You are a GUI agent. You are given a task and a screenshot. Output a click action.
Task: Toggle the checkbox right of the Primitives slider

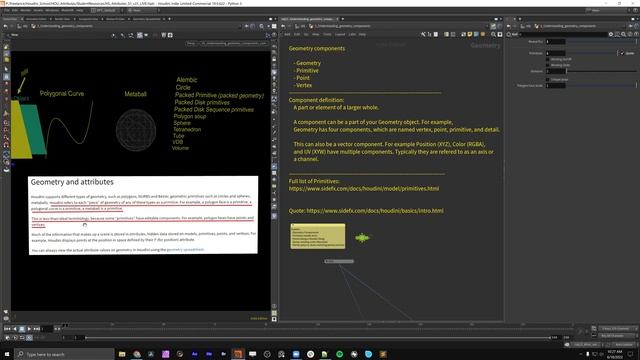622,53
